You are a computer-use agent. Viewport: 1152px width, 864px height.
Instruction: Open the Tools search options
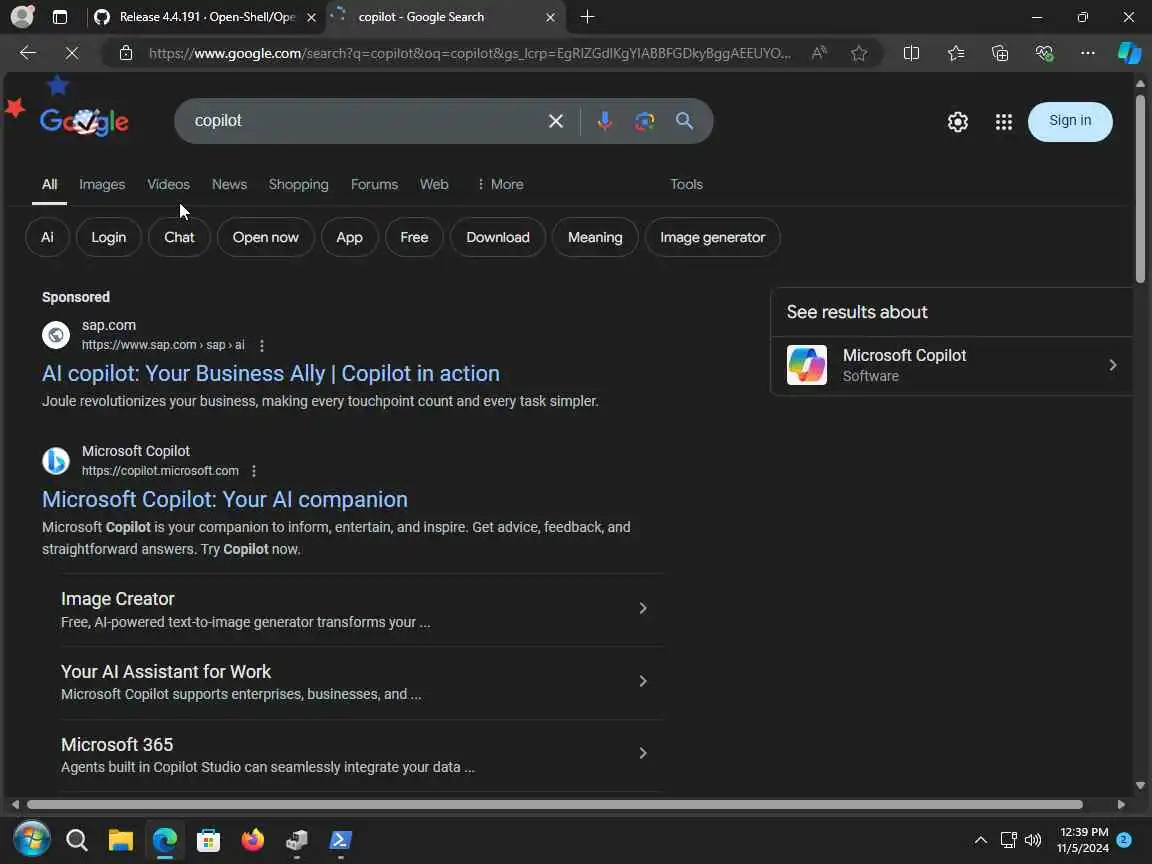(x=686, y=184)
